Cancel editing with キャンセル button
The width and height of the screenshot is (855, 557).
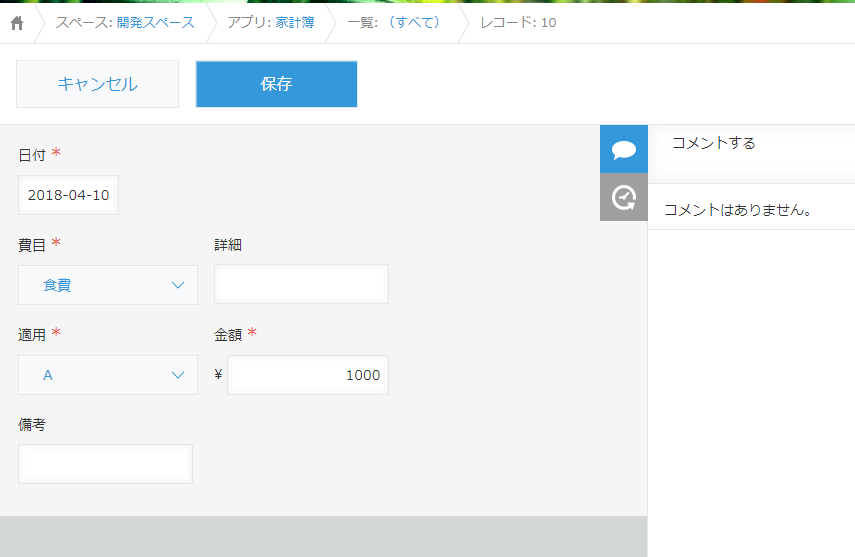[98, 84]
